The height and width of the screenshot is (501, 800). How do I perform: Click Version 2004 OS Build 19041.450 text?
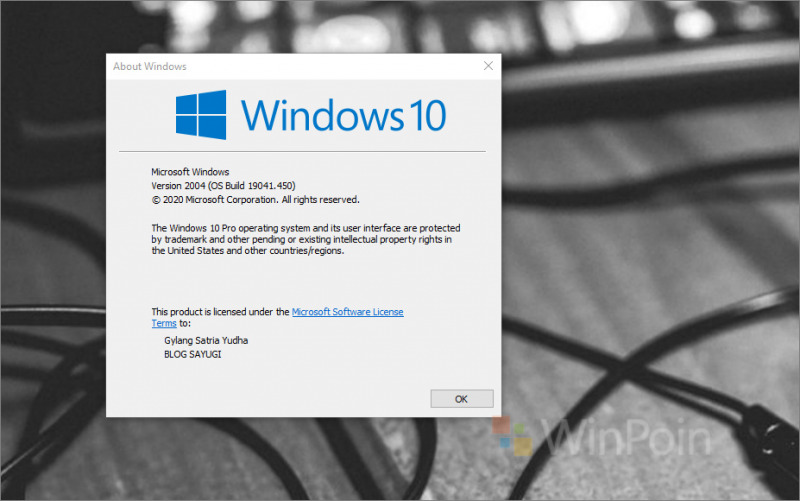click(223, 186)
